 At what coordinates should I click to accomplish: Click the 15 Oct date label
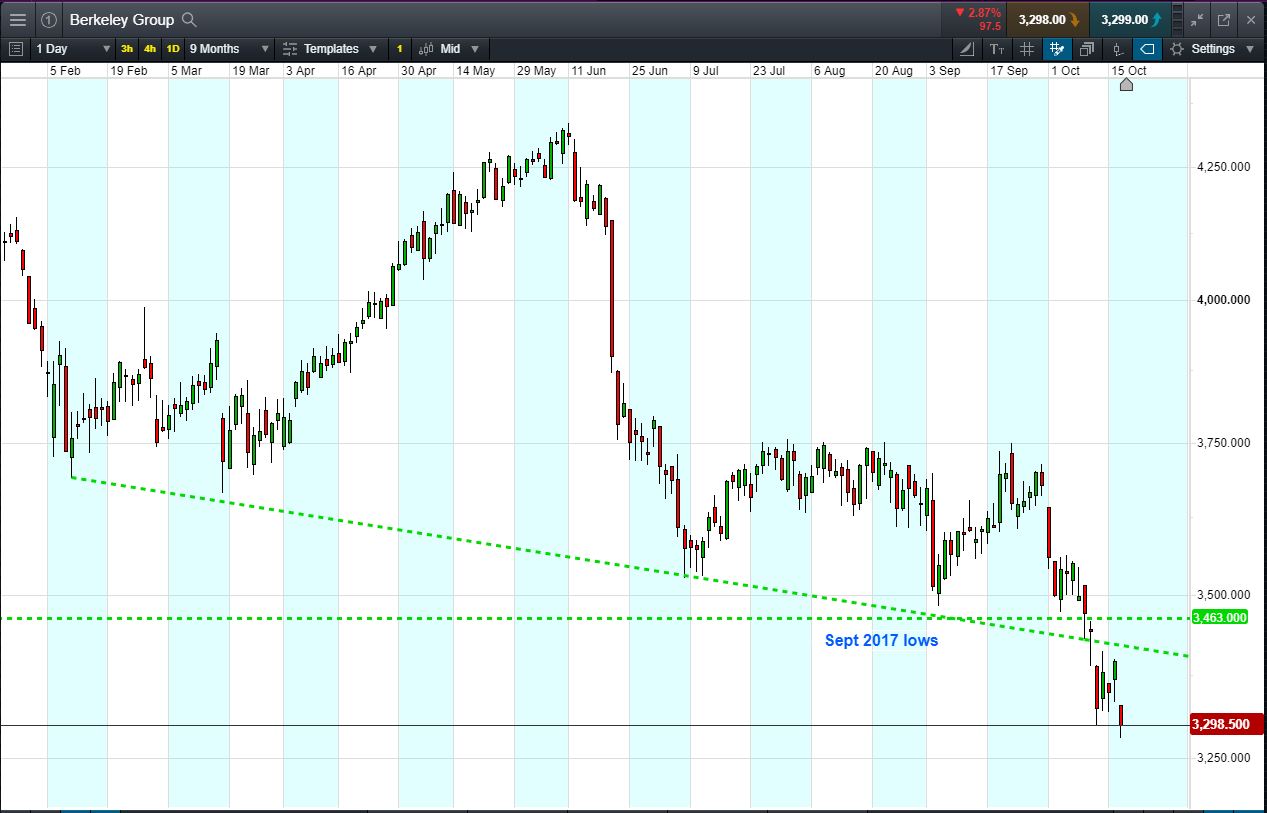tap(1128, 71)
